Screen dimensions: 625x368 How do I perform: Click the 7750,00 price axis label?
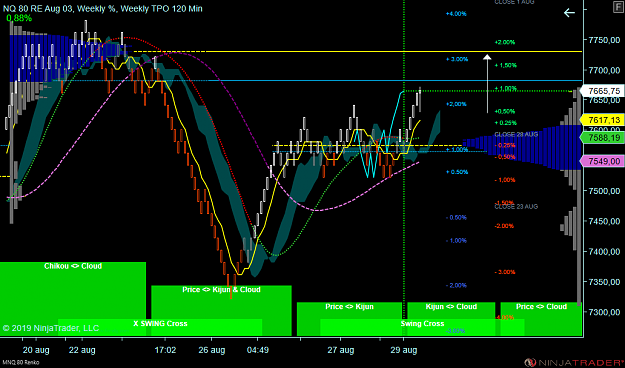pyautogui.click(x=604, y=40)
